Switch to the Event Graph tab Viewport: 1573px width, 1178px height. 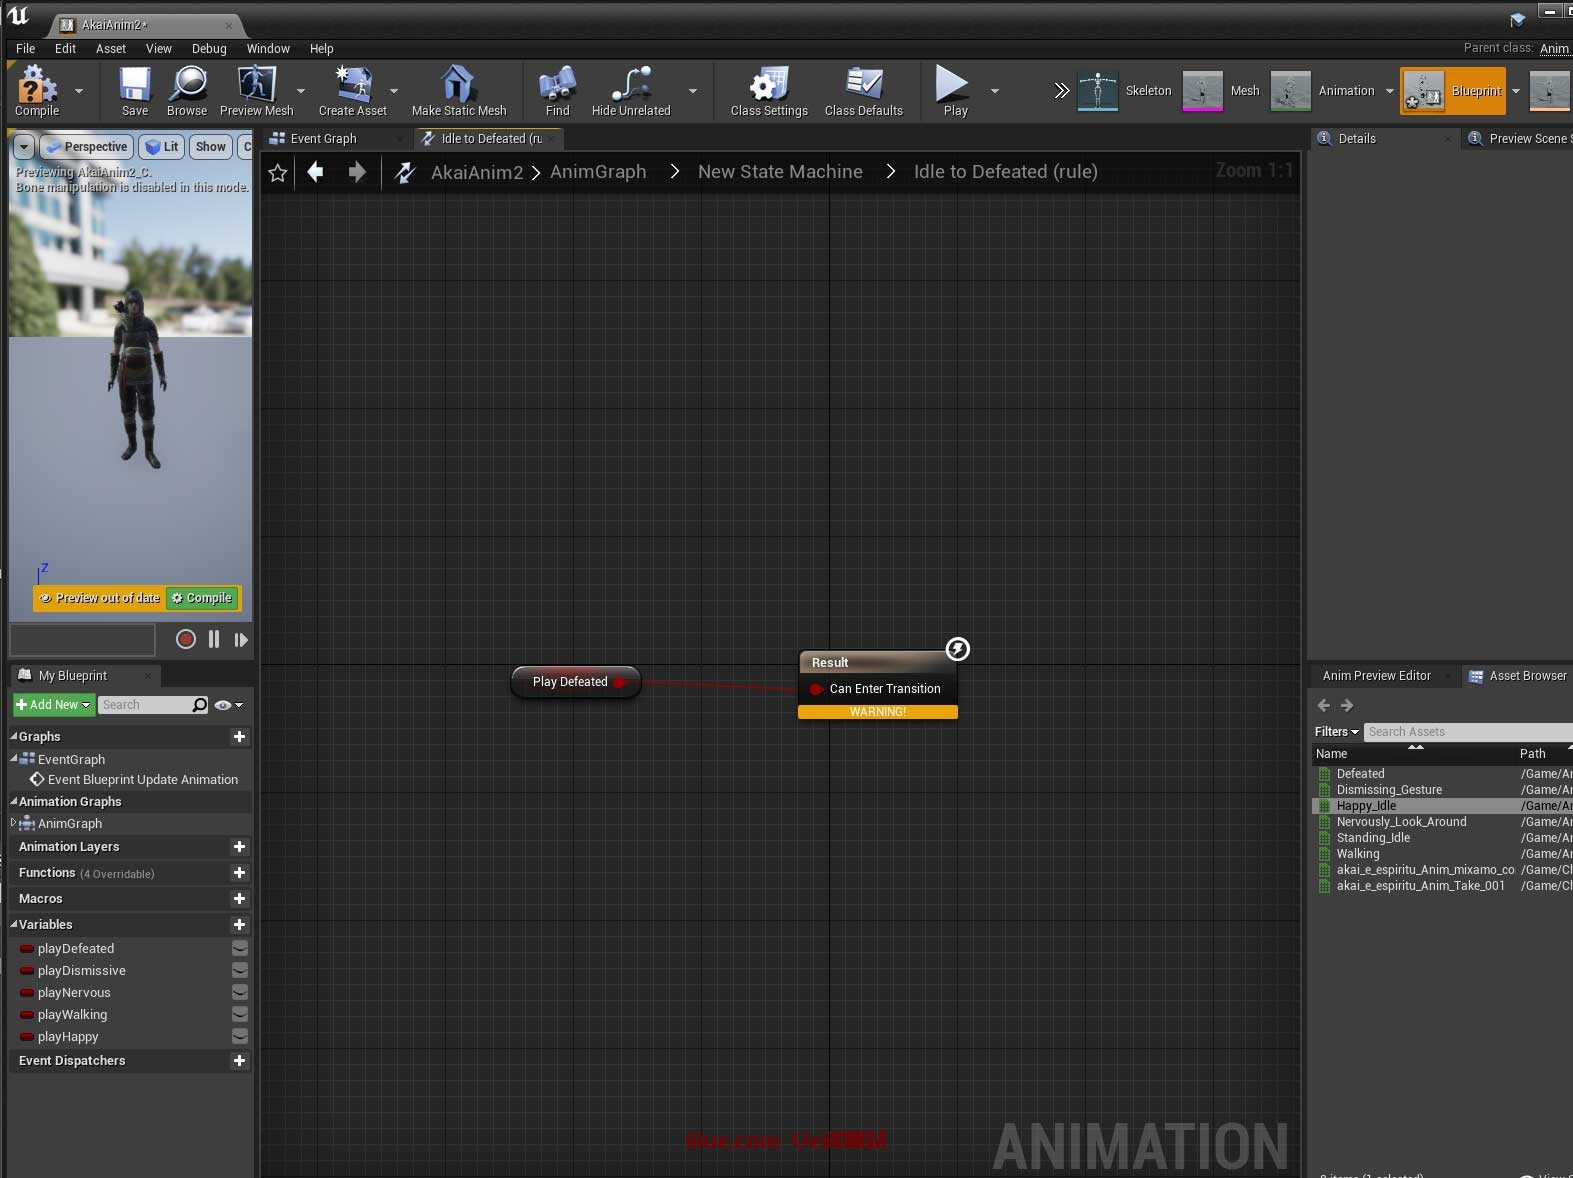click(x=323, y=139)
